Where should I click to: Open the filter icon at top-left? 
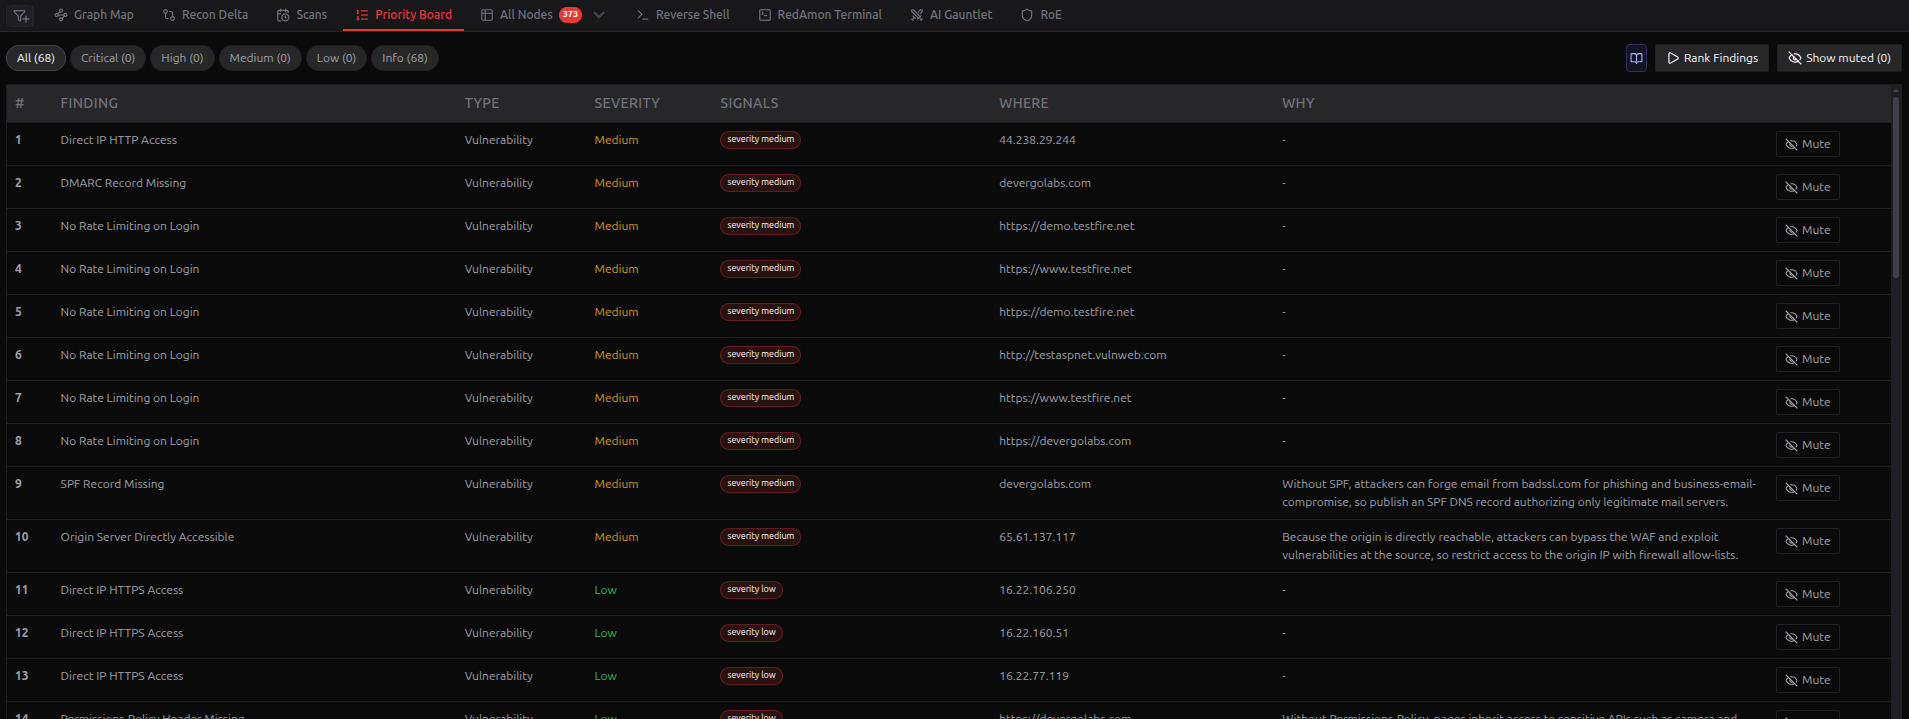coord(21,15)
